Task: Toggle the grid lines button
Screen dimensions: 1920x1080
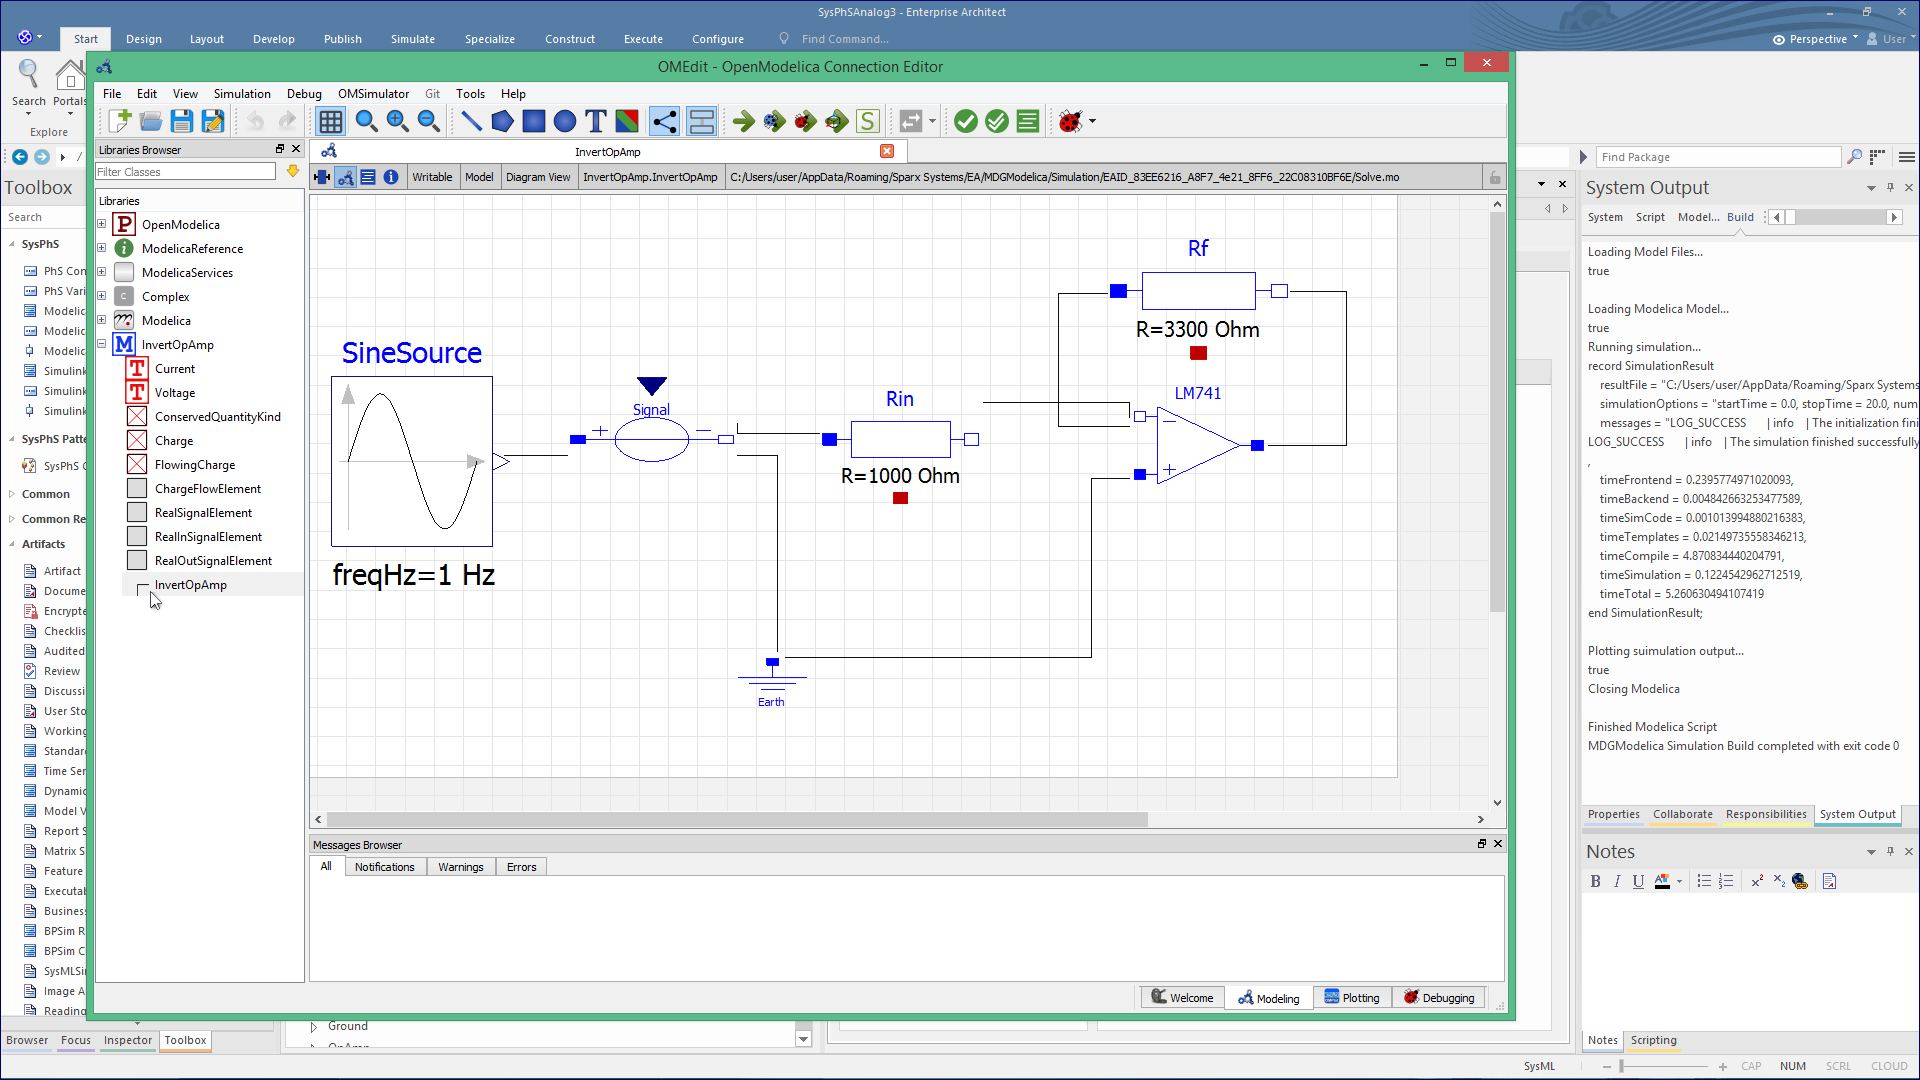Action: [330, 121]
